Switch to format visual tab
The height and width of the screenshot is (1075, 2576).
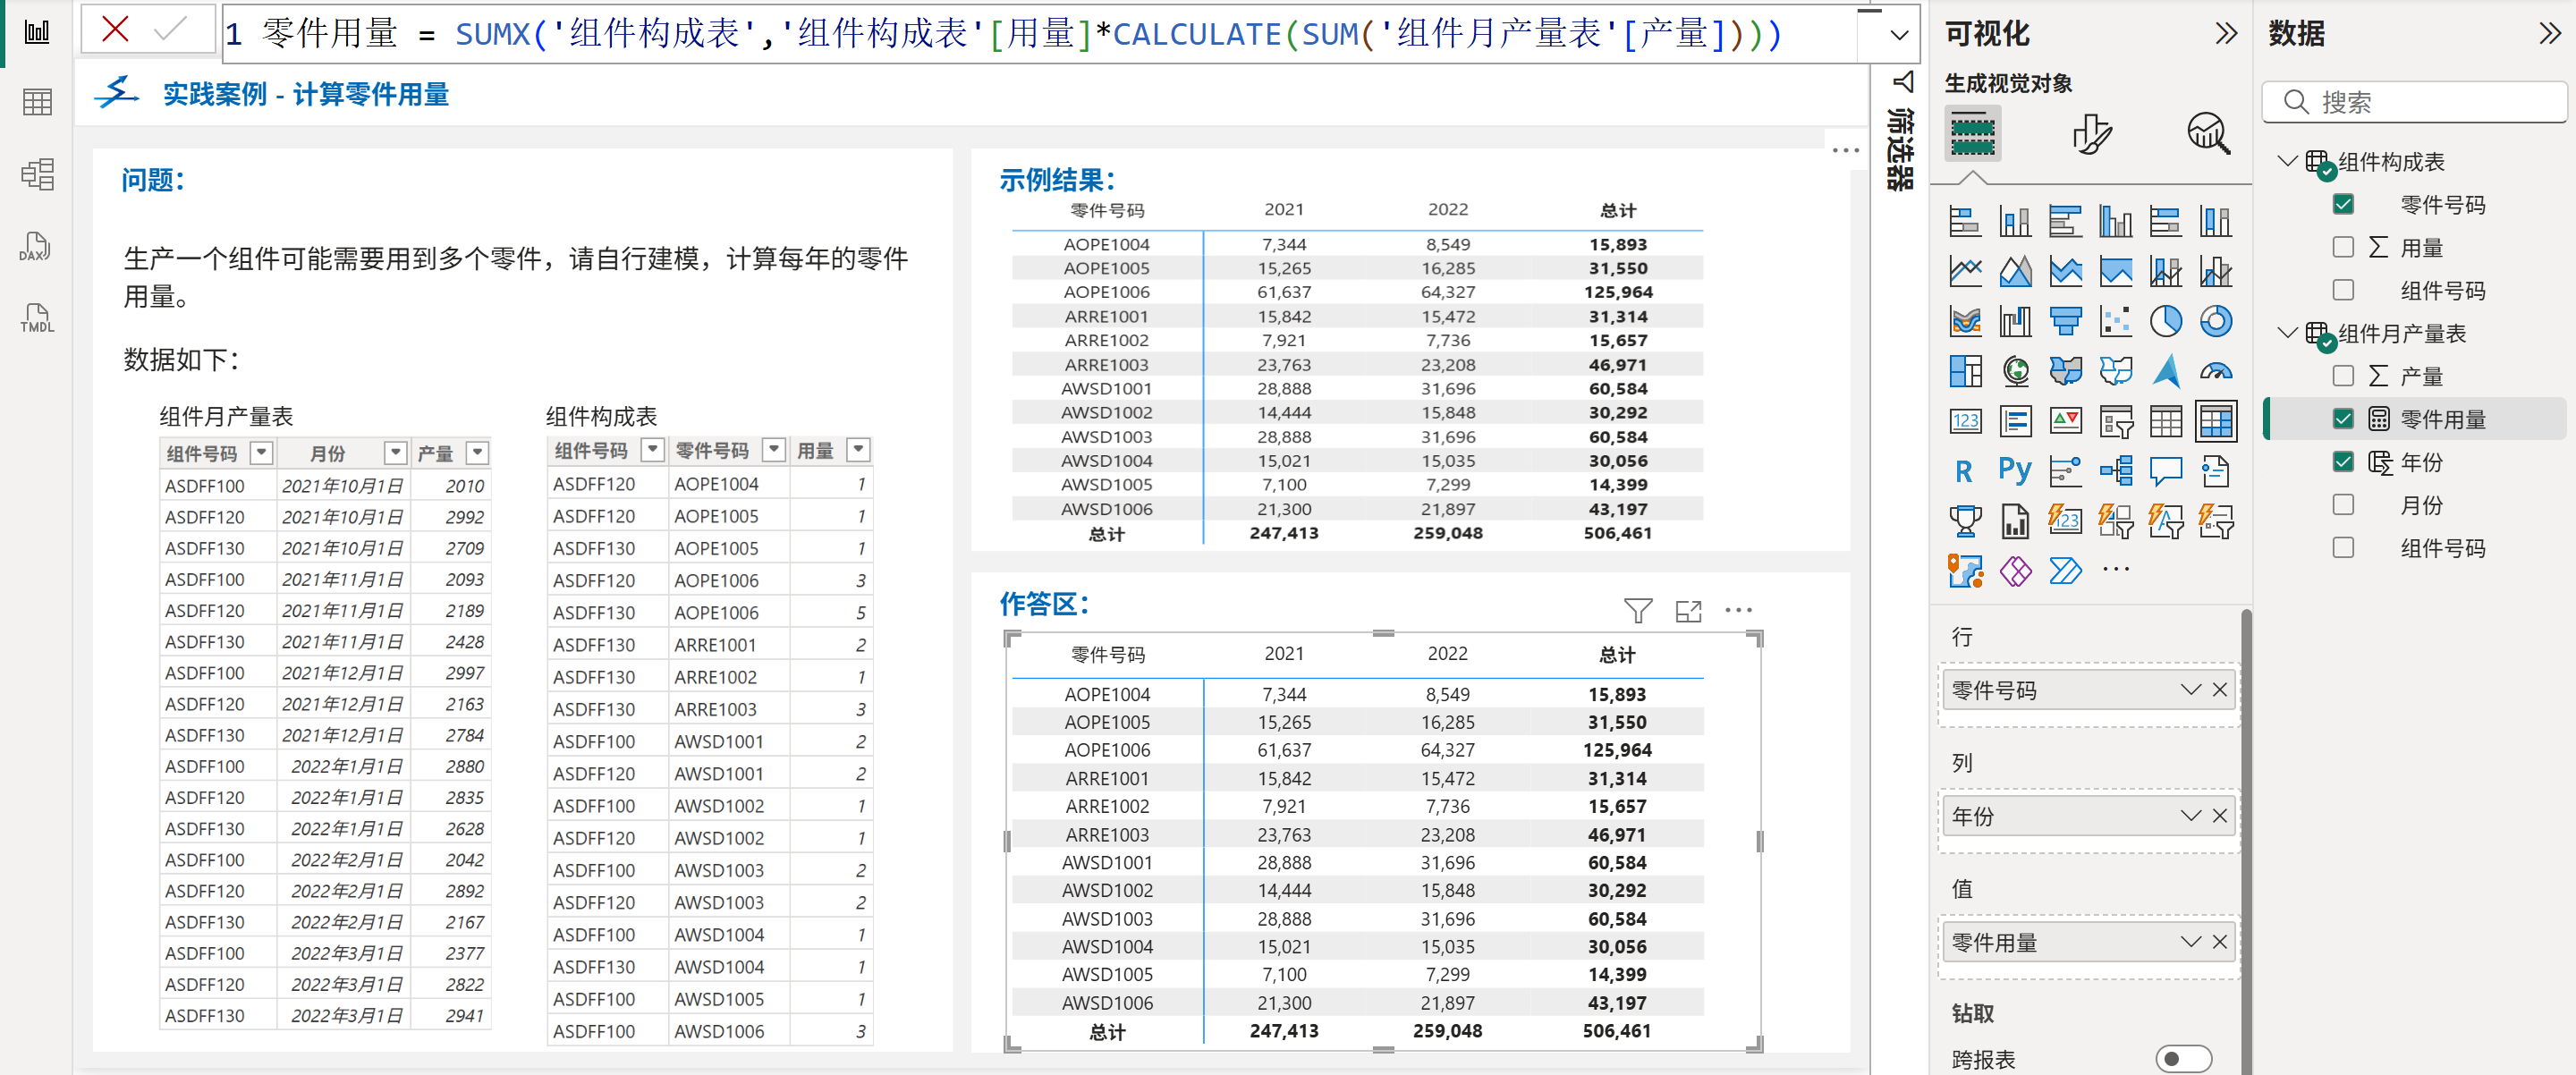pos(2091,133)
